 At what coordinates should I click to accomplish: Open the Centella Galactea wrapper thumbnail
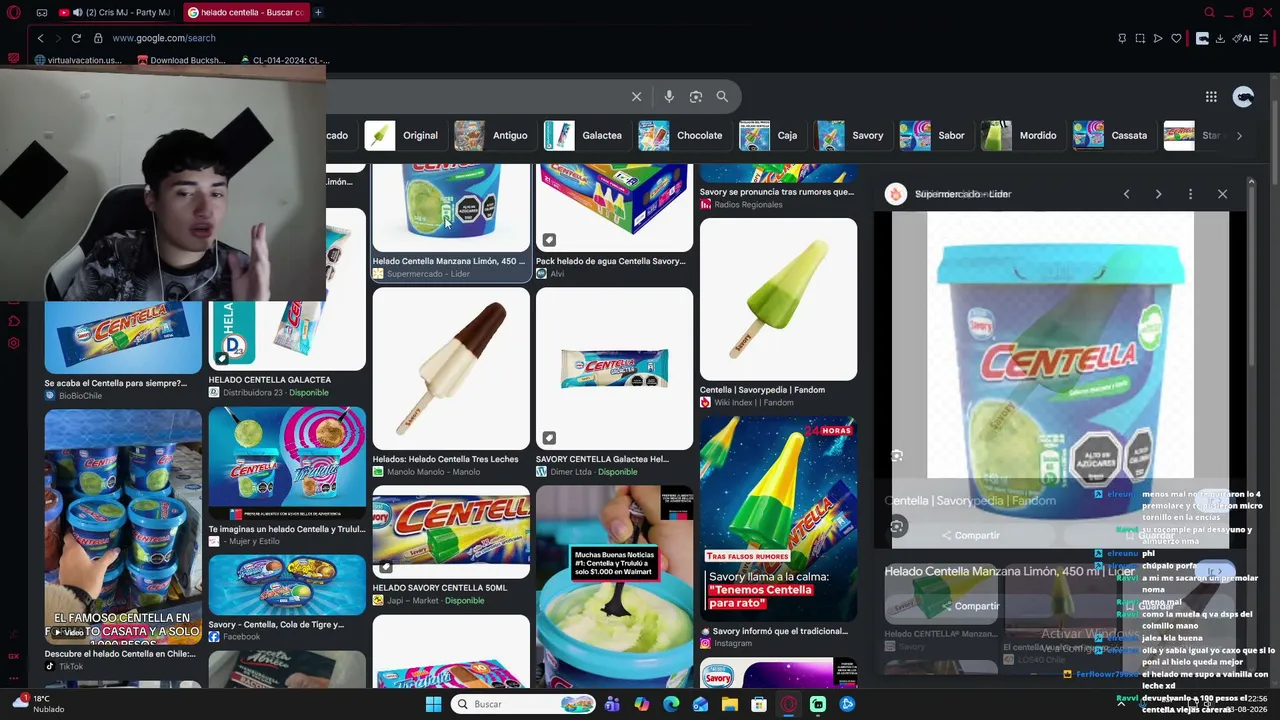pyautogui.click(x=614, y=369)
